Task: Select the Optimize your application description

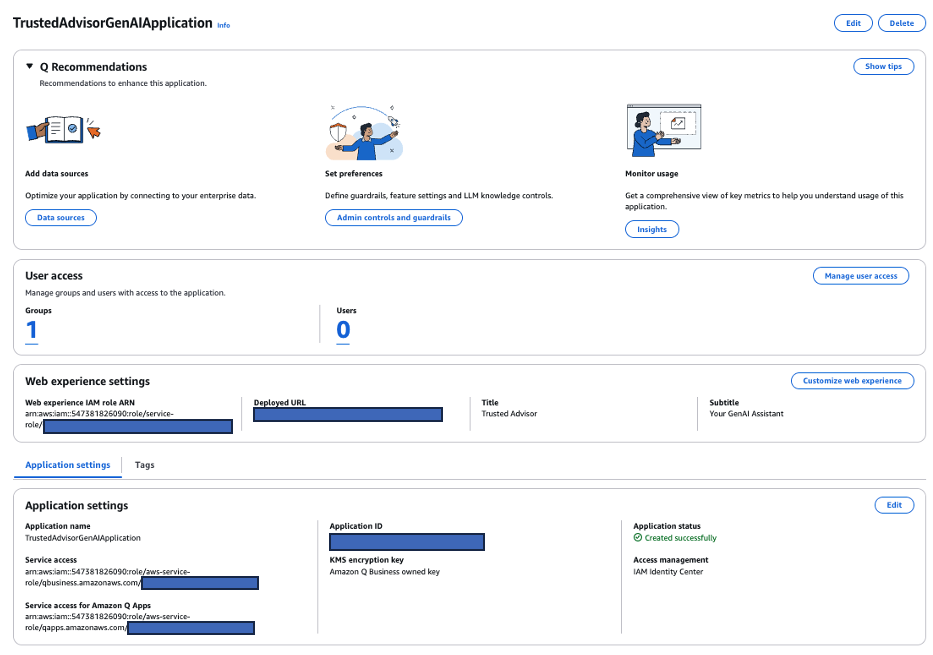Action: 140,196
